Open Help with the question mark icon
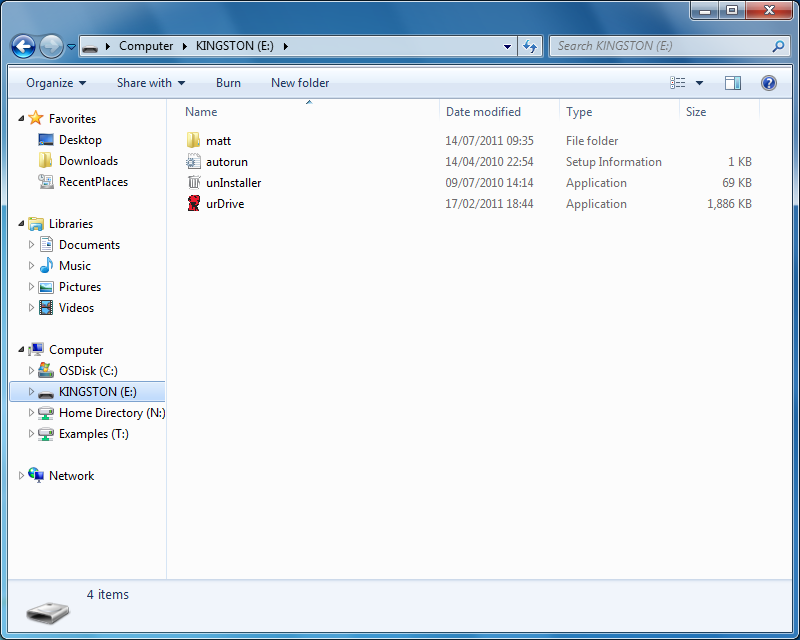The image size is (800, 640). [768, 83]
